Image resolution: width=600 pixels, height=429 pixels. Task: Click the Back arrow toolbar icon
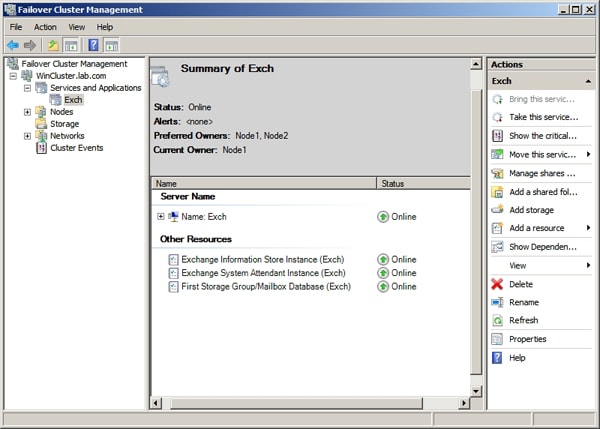12,45
